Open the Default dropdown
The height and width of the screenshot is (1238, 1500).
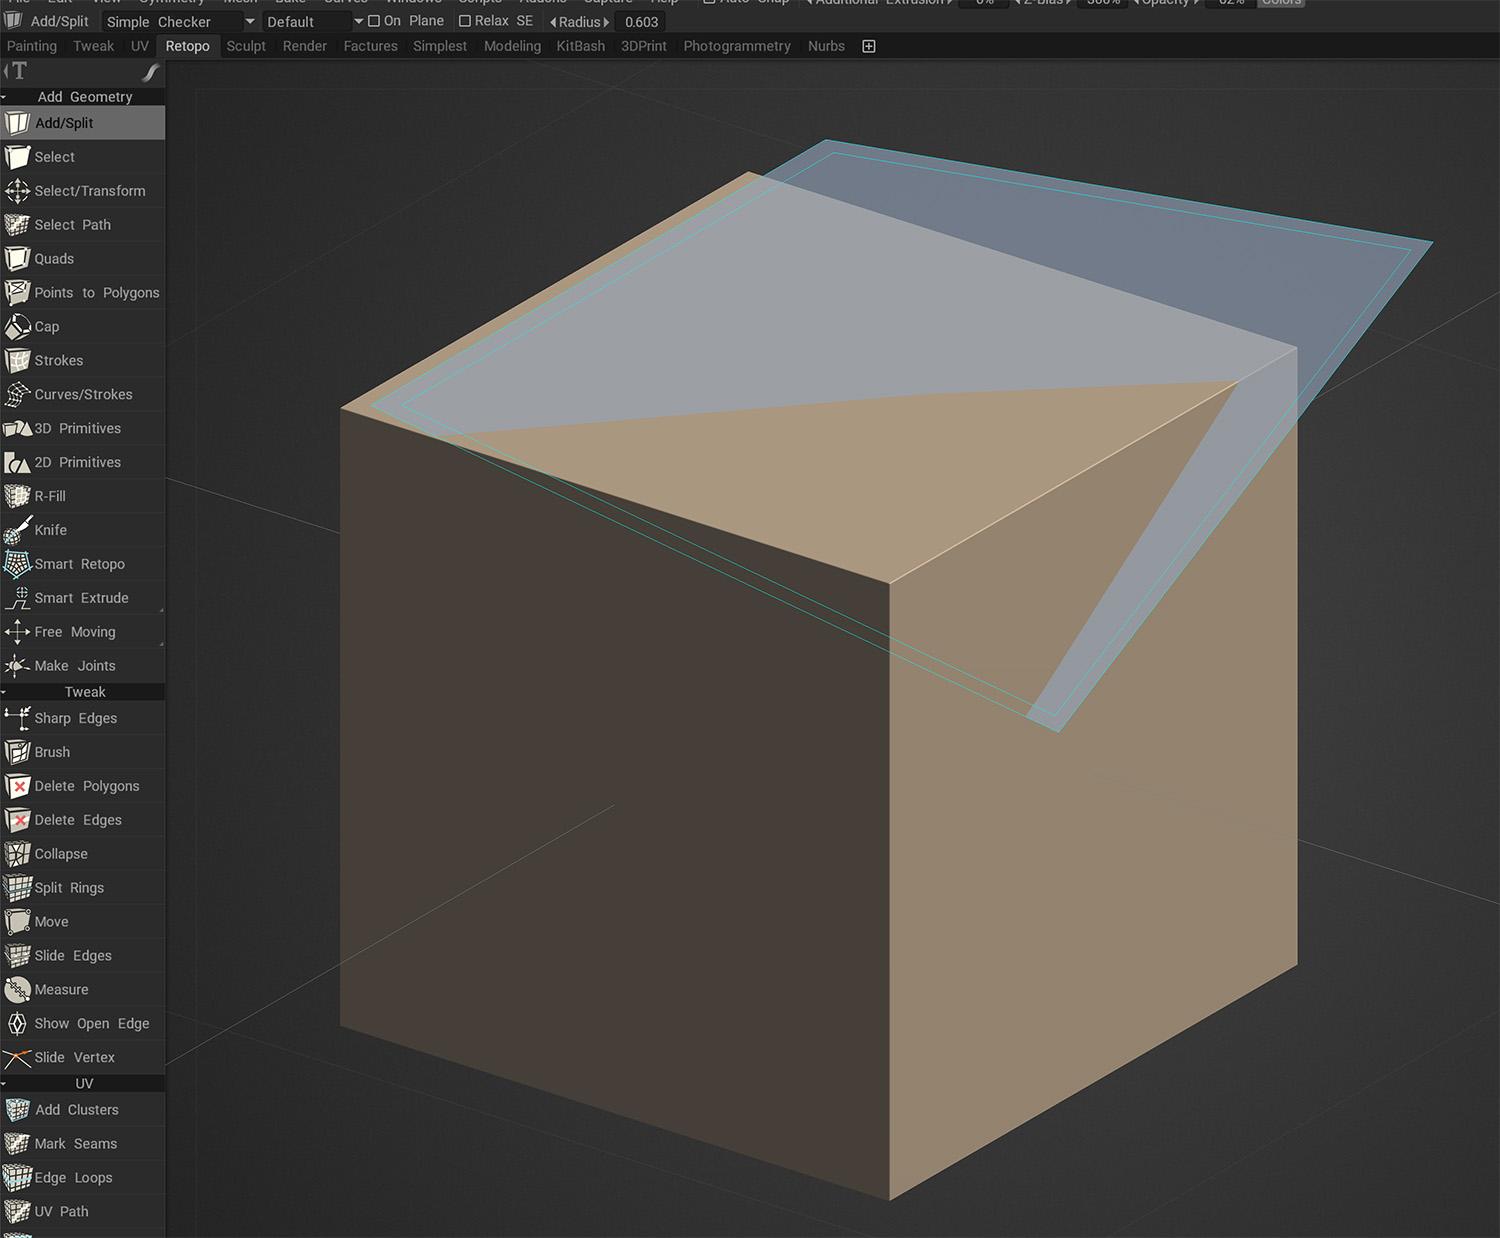point(313,22)
